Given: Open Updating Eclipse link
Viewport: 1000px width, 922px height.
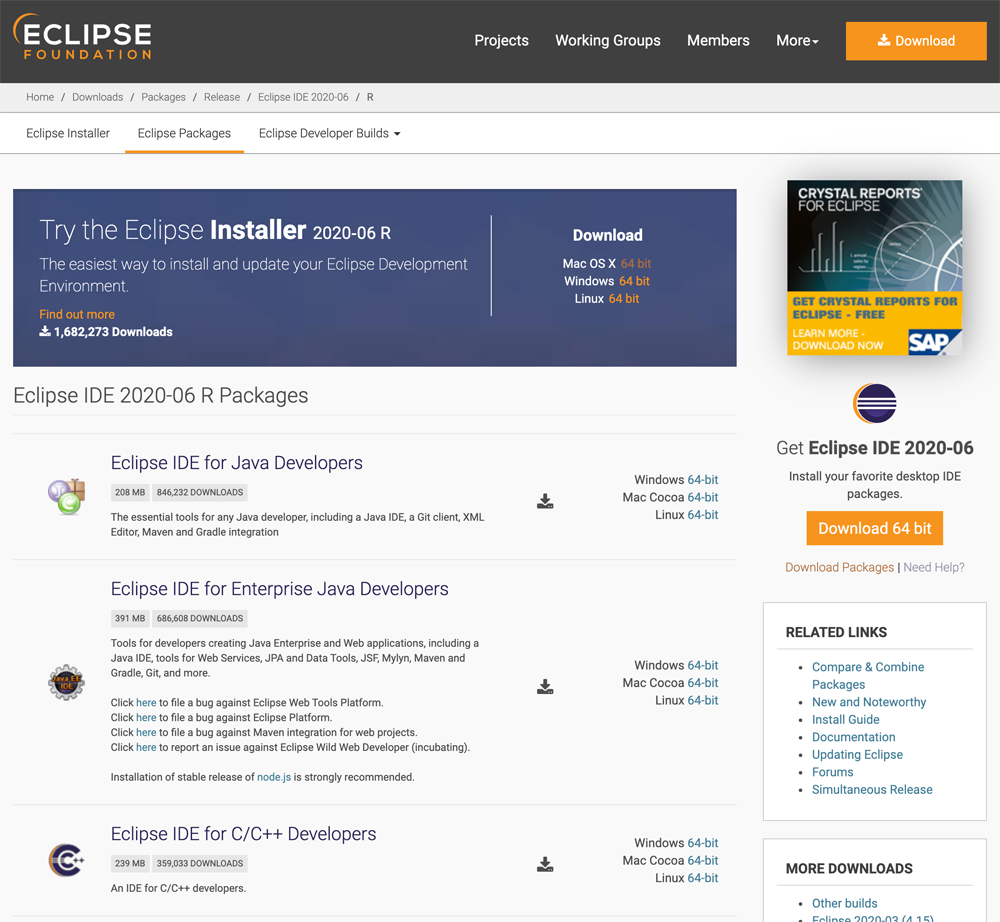Looking at the screenshot, I should click(x=857, y=754).
